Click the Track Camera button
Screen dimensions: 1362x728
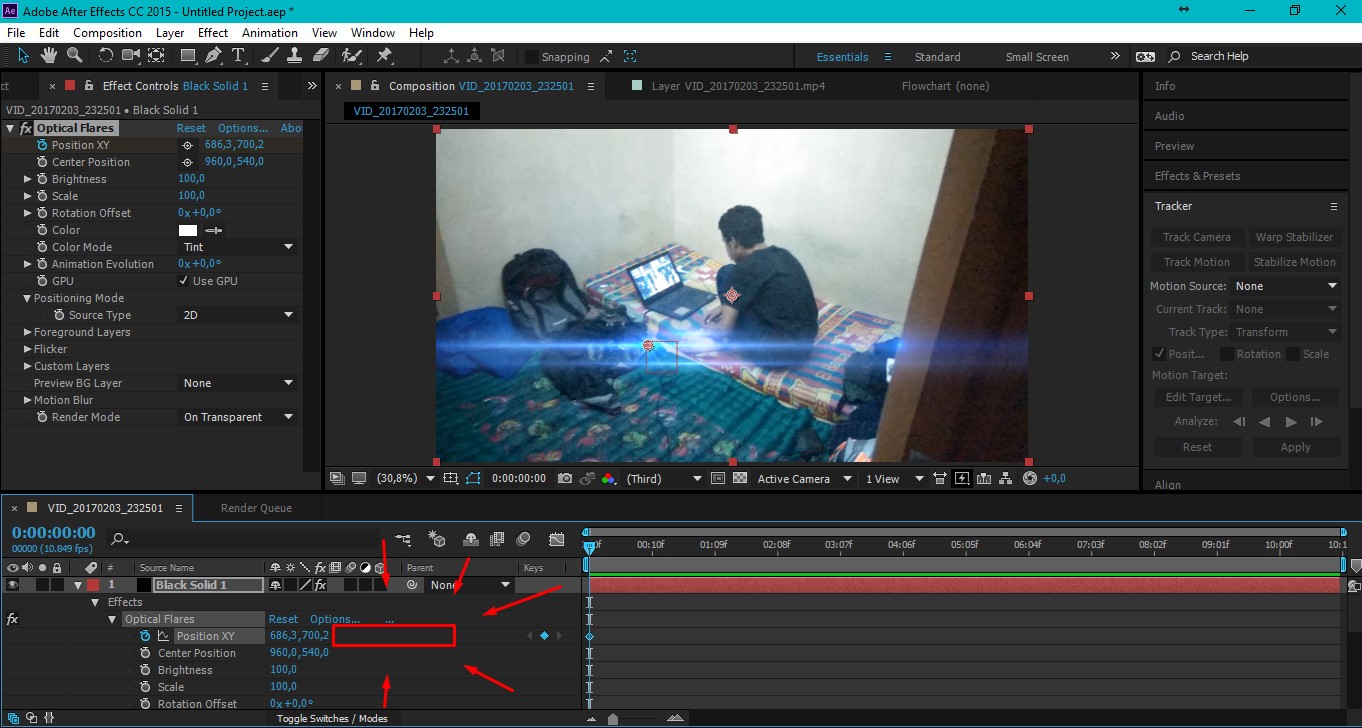click(1197, 237)
